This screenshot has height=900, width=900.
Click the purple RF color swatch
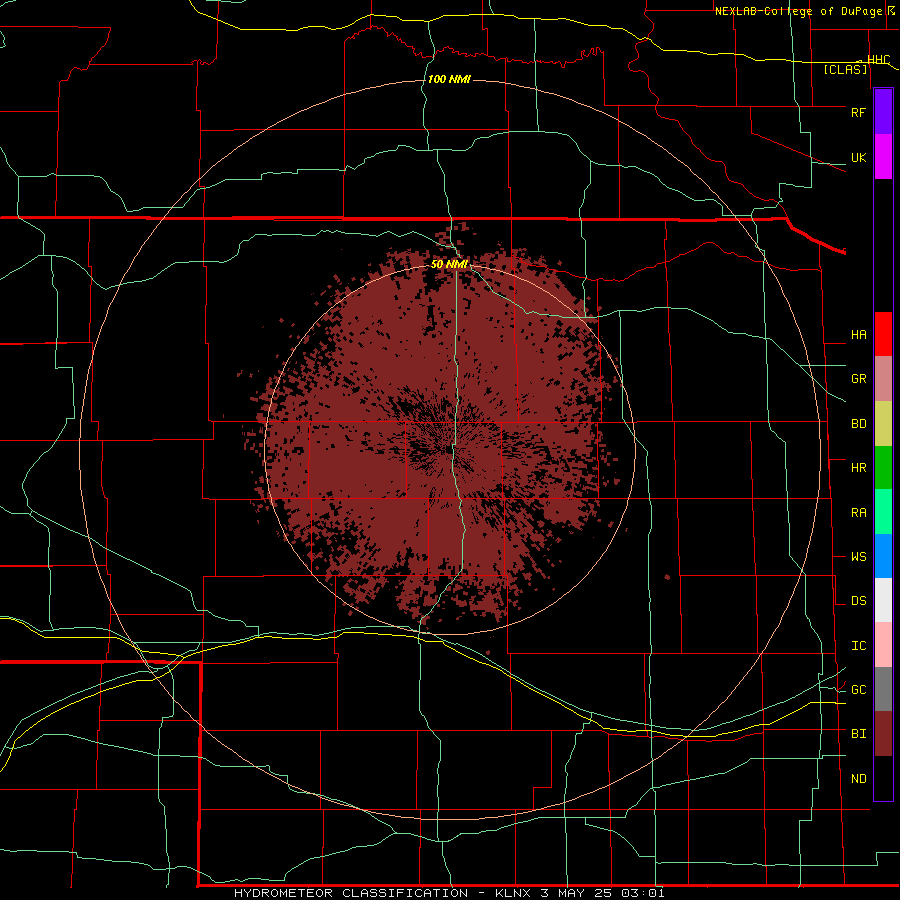(x=883, y=112)
